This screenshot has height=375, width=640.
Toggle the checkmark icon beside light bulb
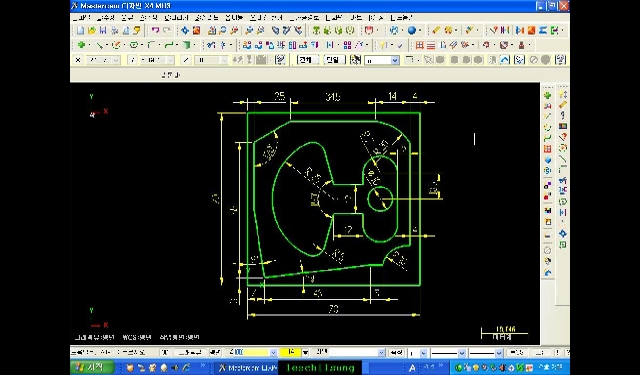point(400,45)
